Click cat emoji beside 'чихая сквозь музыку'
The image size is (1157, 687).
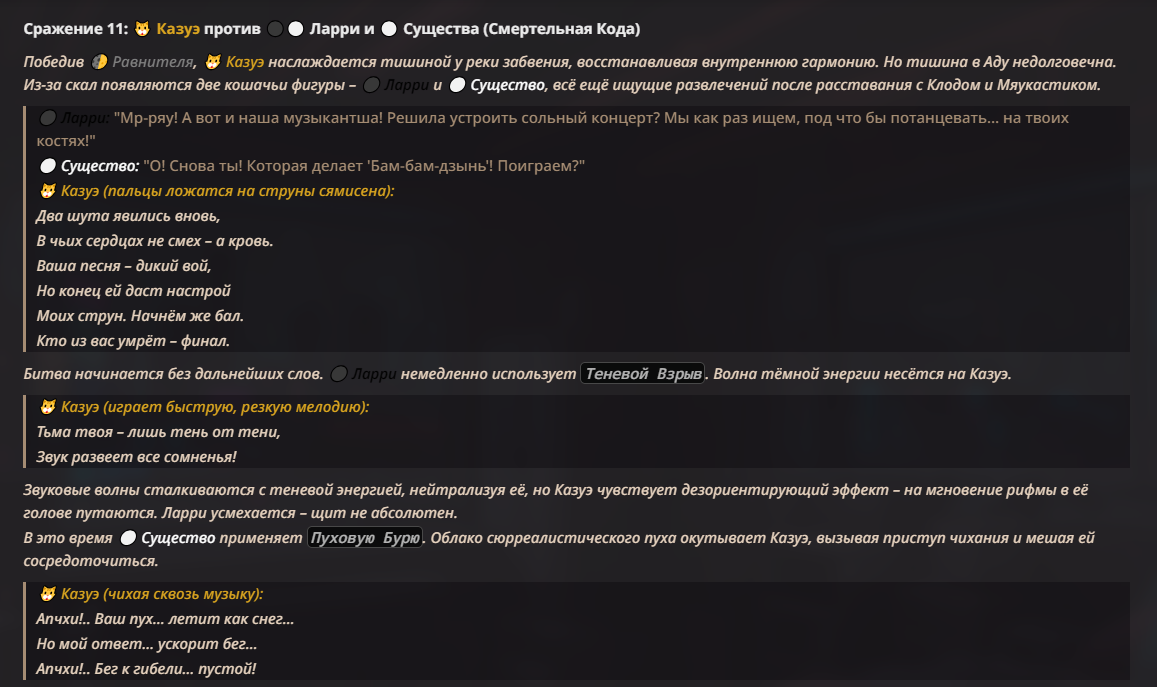(47, 594)
